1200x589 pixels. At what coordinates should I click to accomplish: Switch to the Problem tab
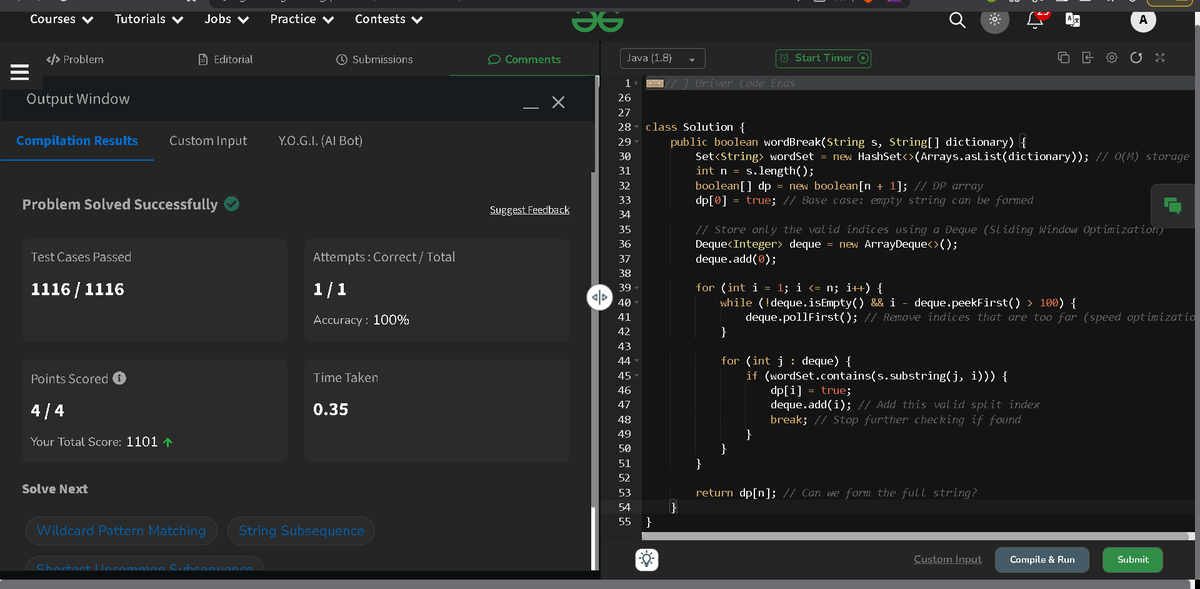pyautogui.click(x=75, y=60)
